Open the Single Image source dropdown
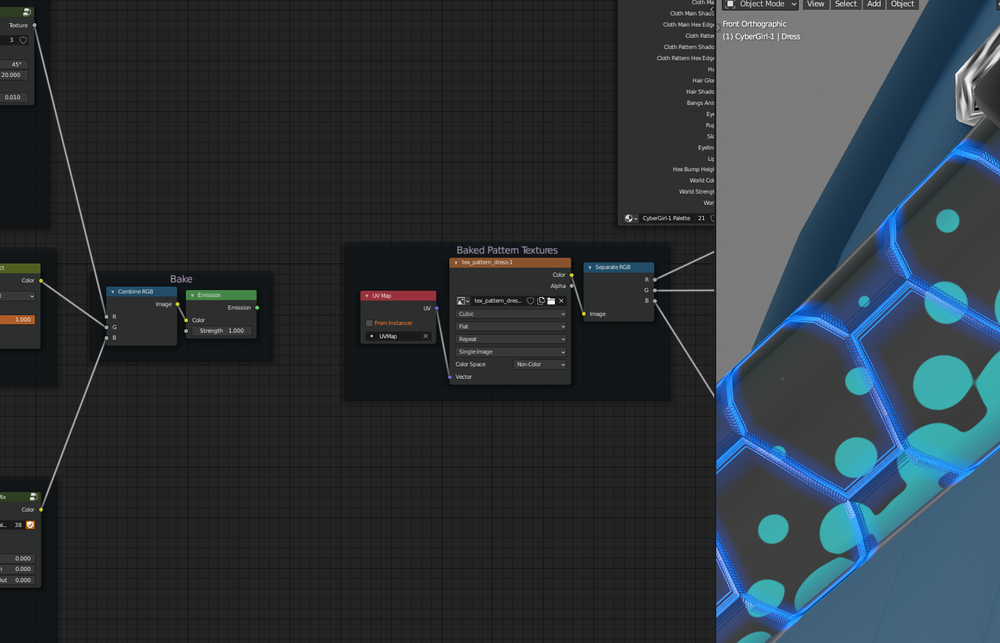Viewport: 1000px width, 643px height. pyautogui.click(x=511, y=351)
